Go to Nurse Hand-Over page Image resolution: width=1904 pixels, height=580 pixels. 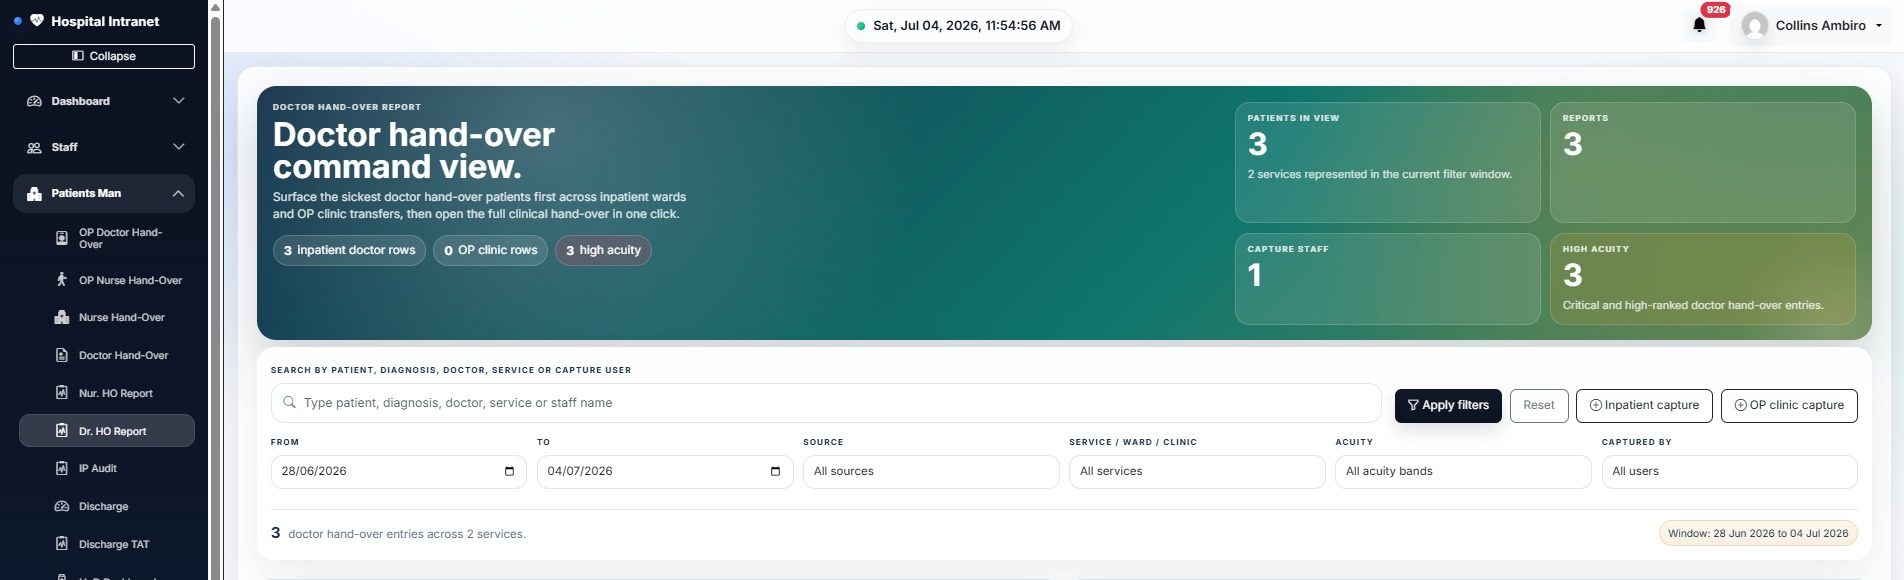click(x=107, y=317)
